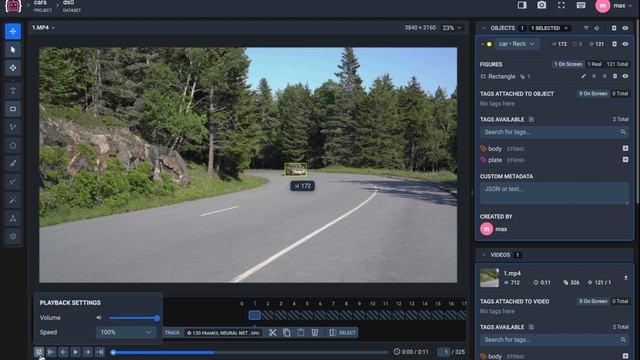The width and height of the screenshot is (640, 360).
Task: Enter fullscreen mode from the top bar
Action: pyautogui.click(x=561, y=5)
